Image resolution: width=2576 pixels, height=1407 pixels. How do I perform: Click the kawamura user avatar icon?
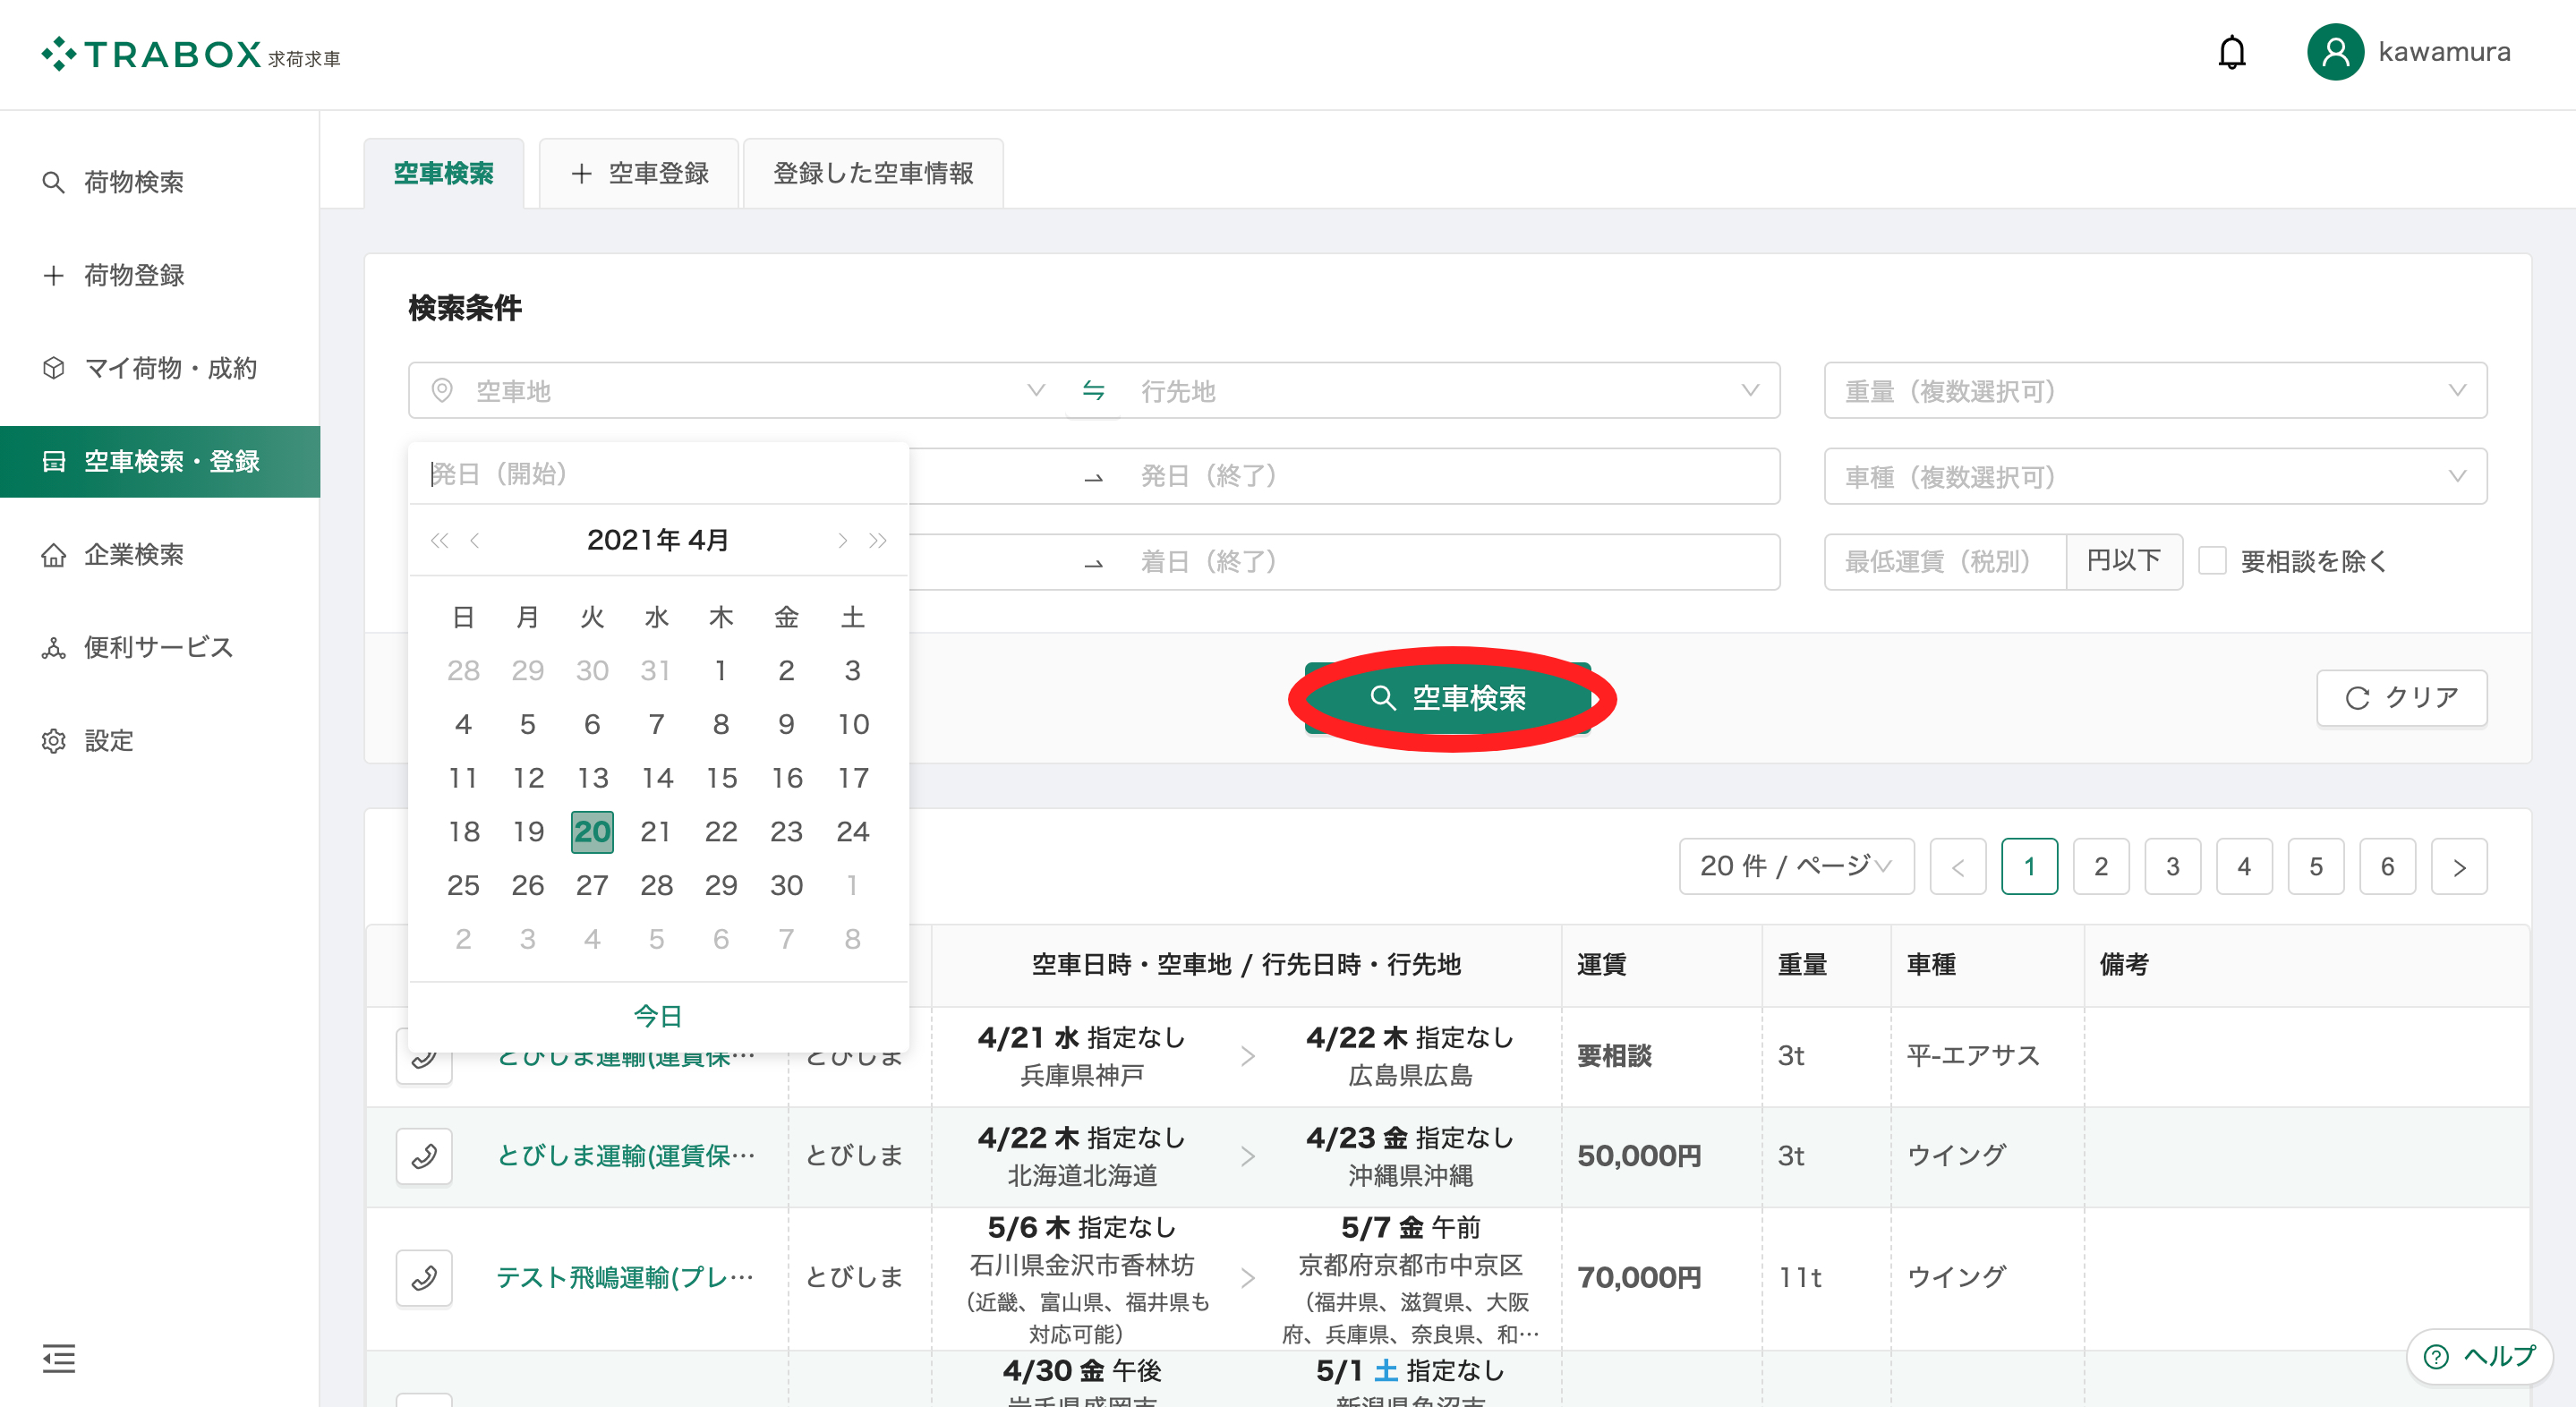click(x=2334, y=52)
